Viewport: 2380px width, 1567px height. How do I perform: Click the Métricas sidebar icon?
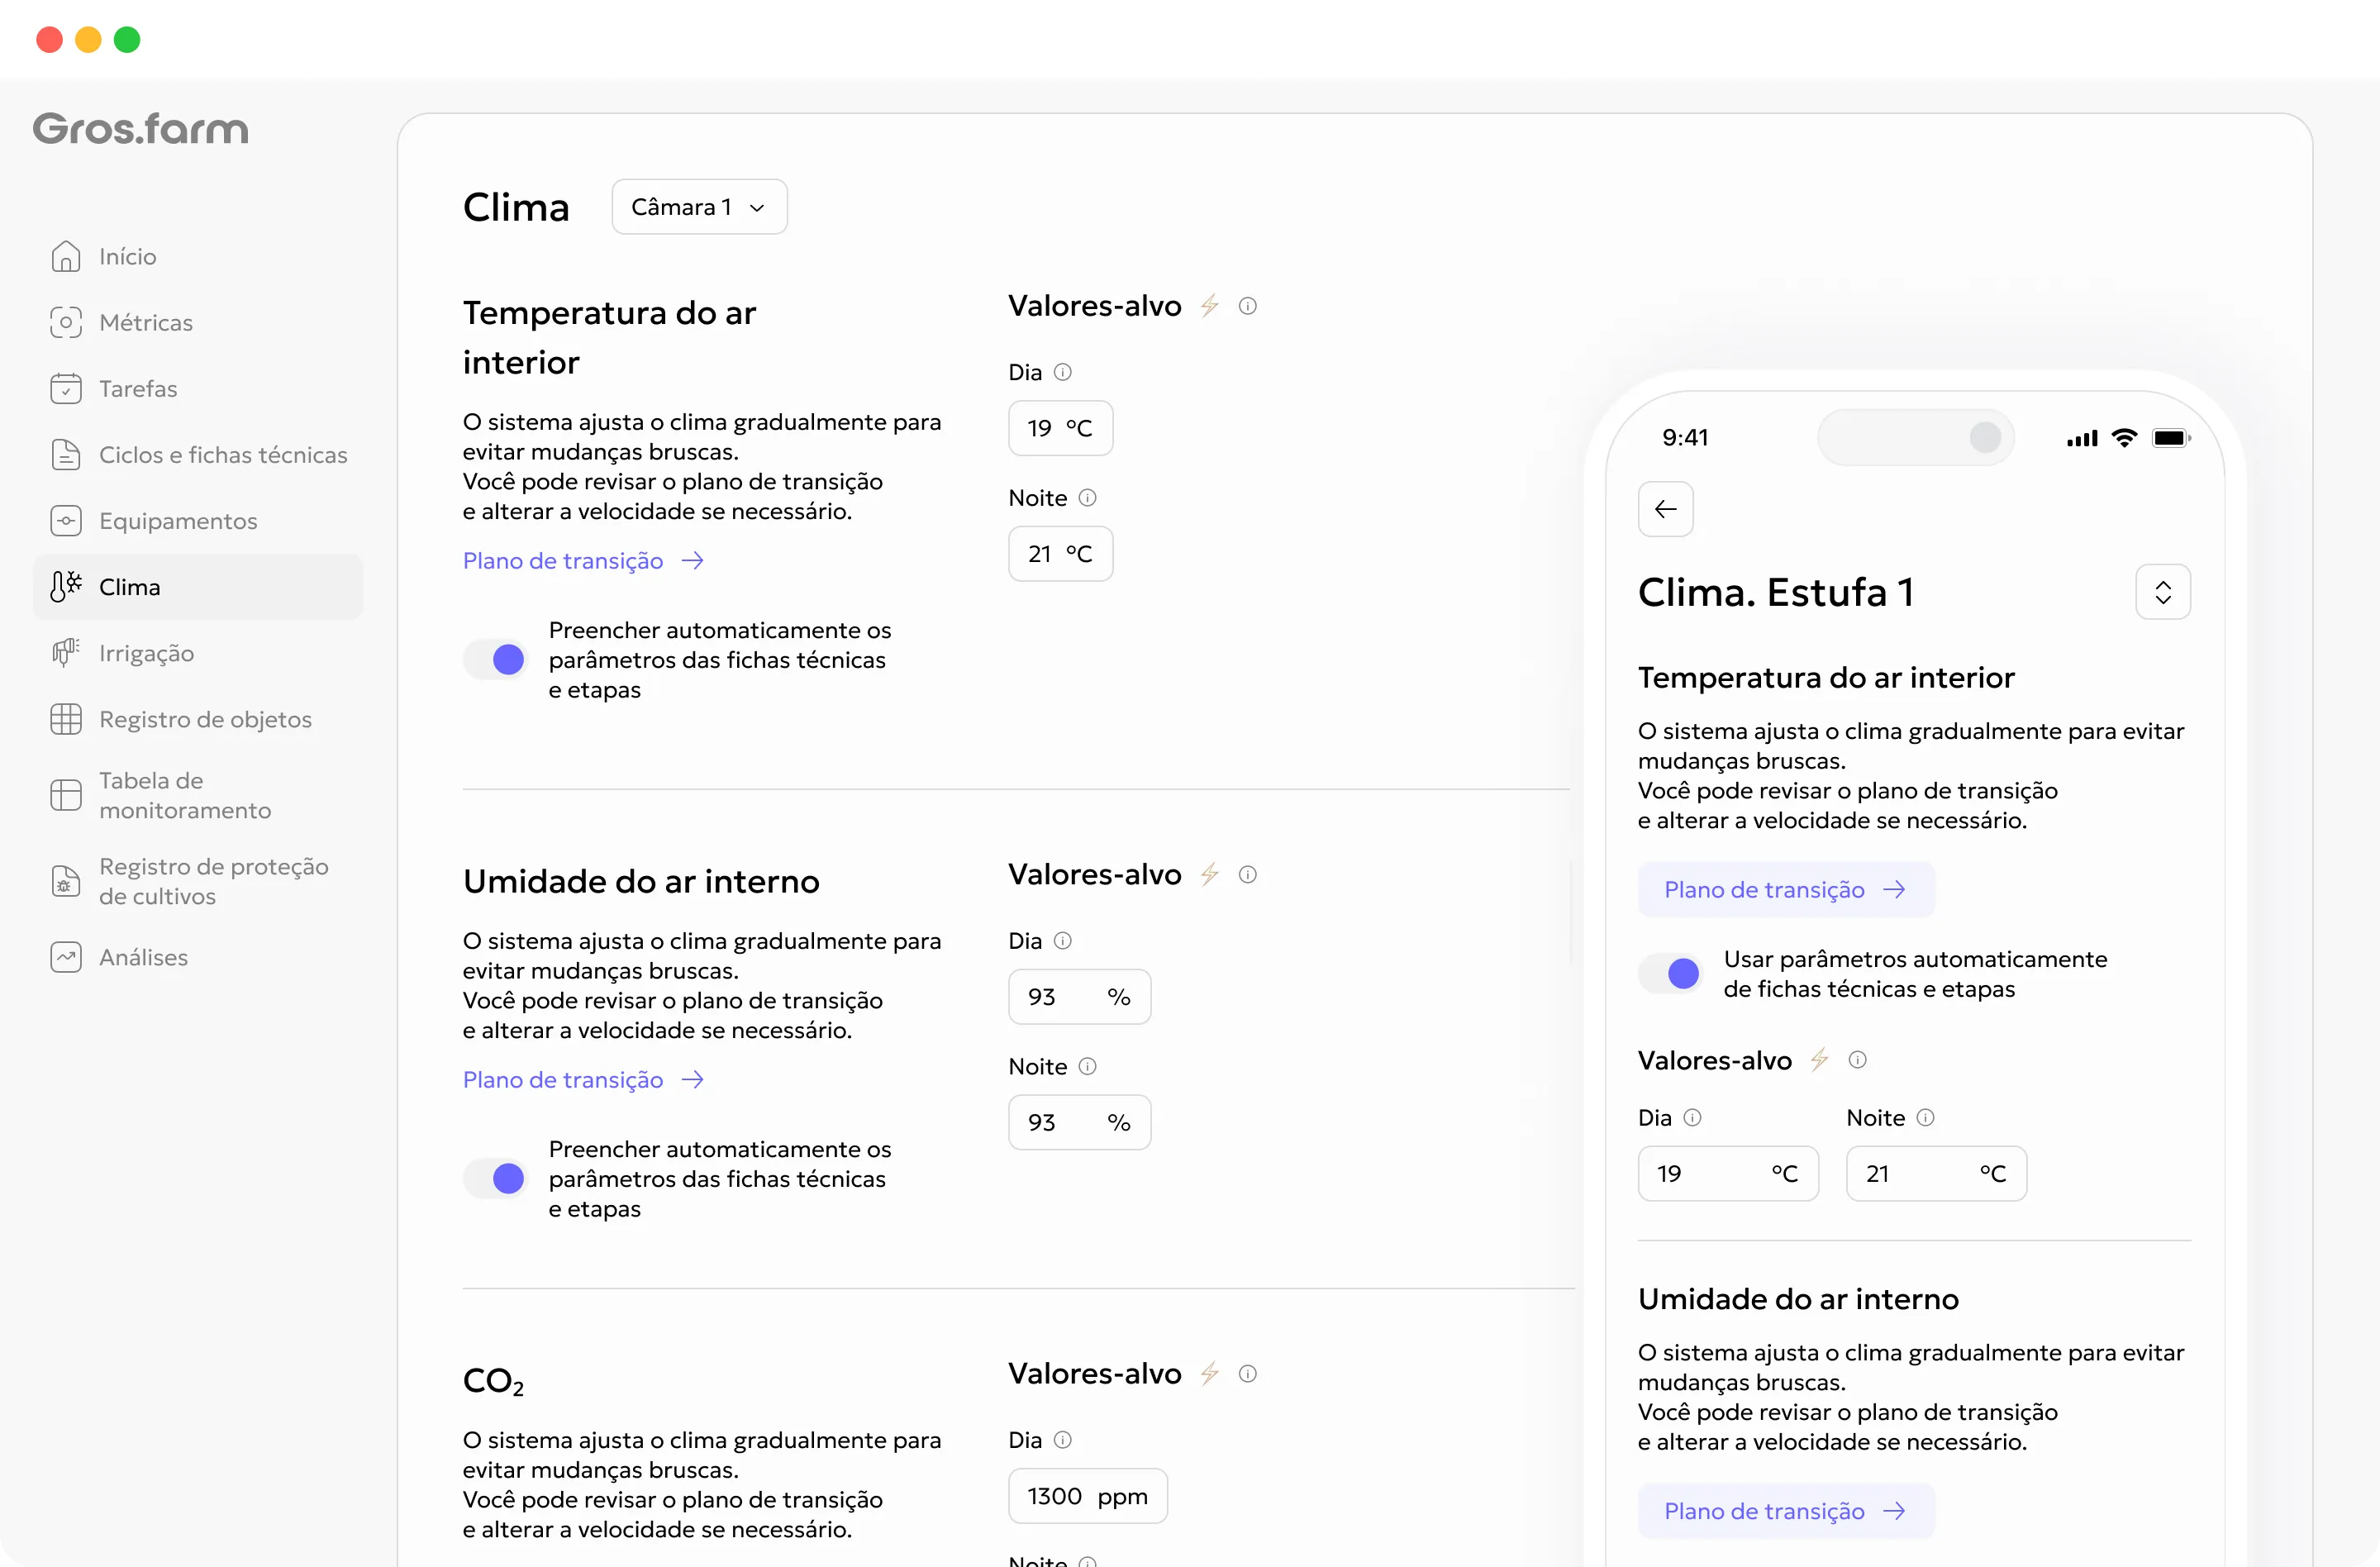pyautogui.click(x=66, y=322)
